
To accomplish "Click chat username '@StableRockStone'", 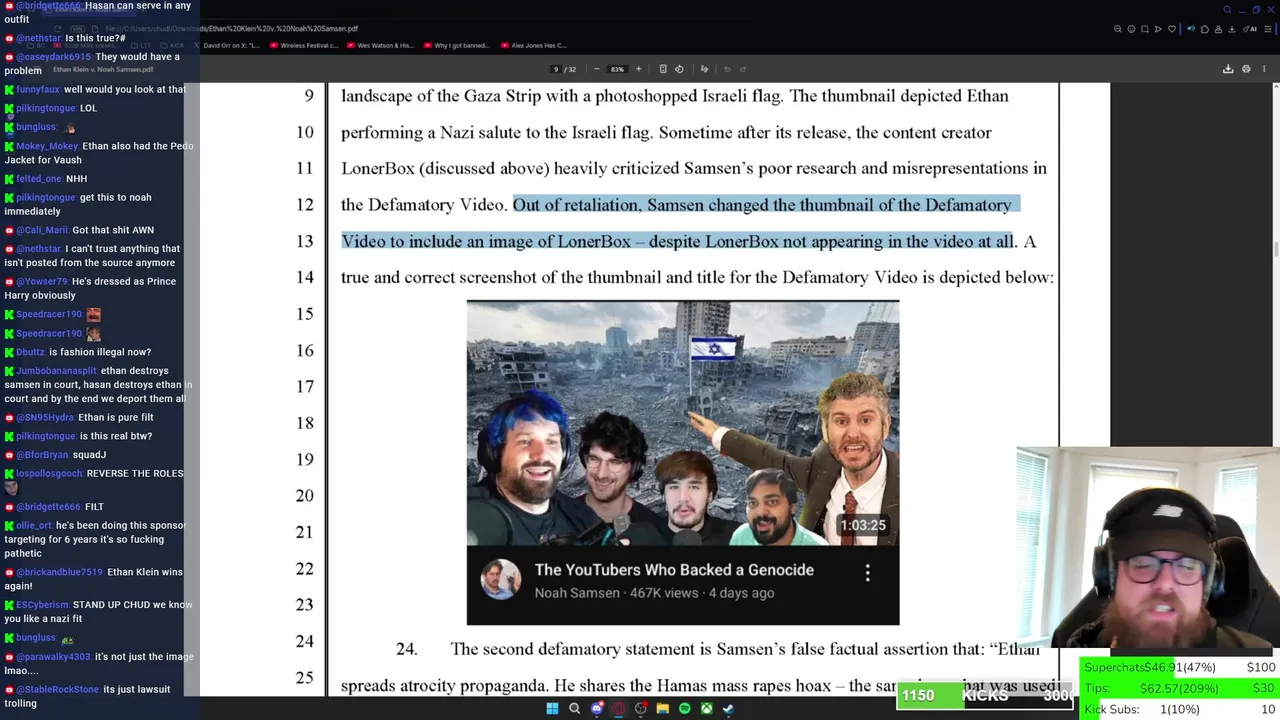I will pos(58,689).
